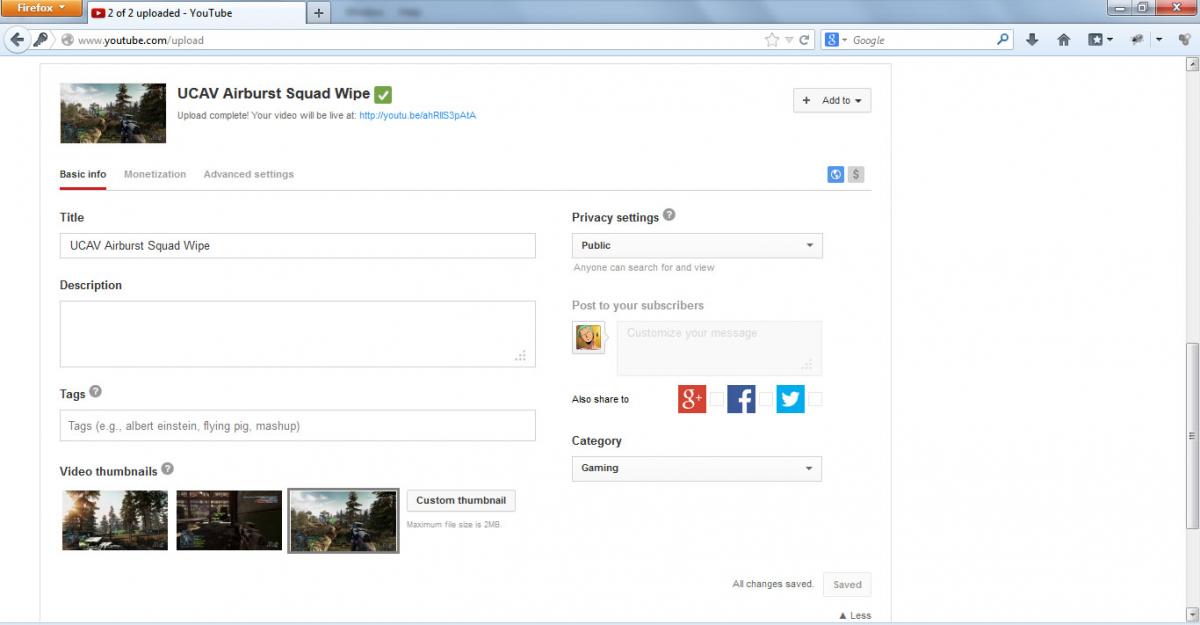
Task: Select the second dark interior thumbnail
Action: (229, 520)
